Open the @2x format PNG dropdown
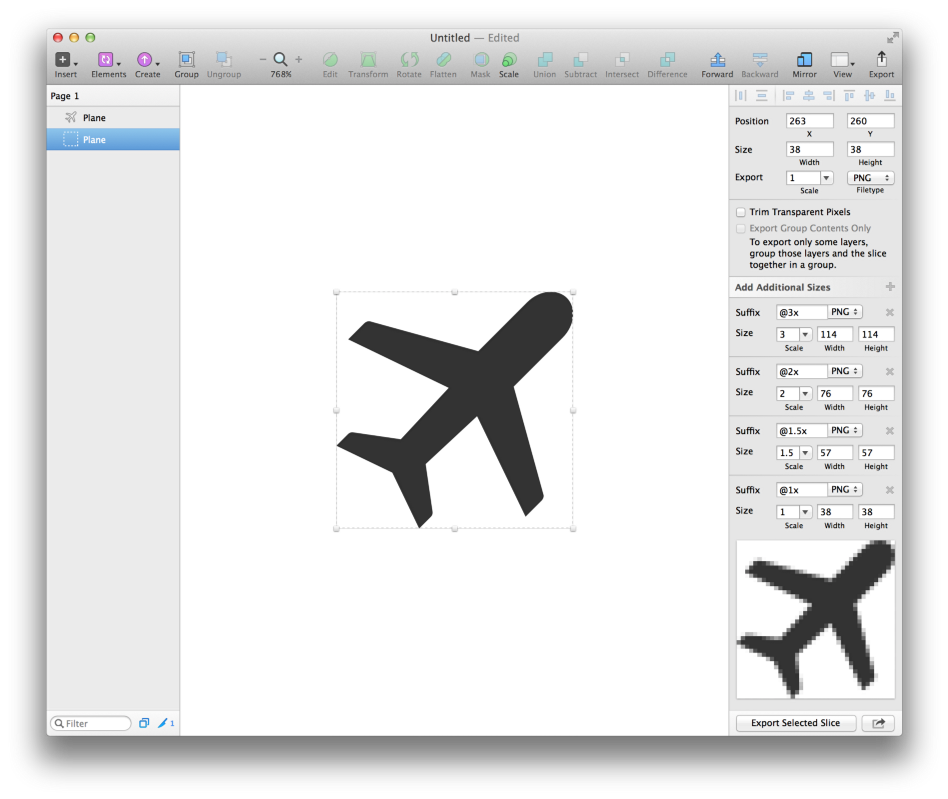Viewport: 948px width, 799px height. (844, 371)
